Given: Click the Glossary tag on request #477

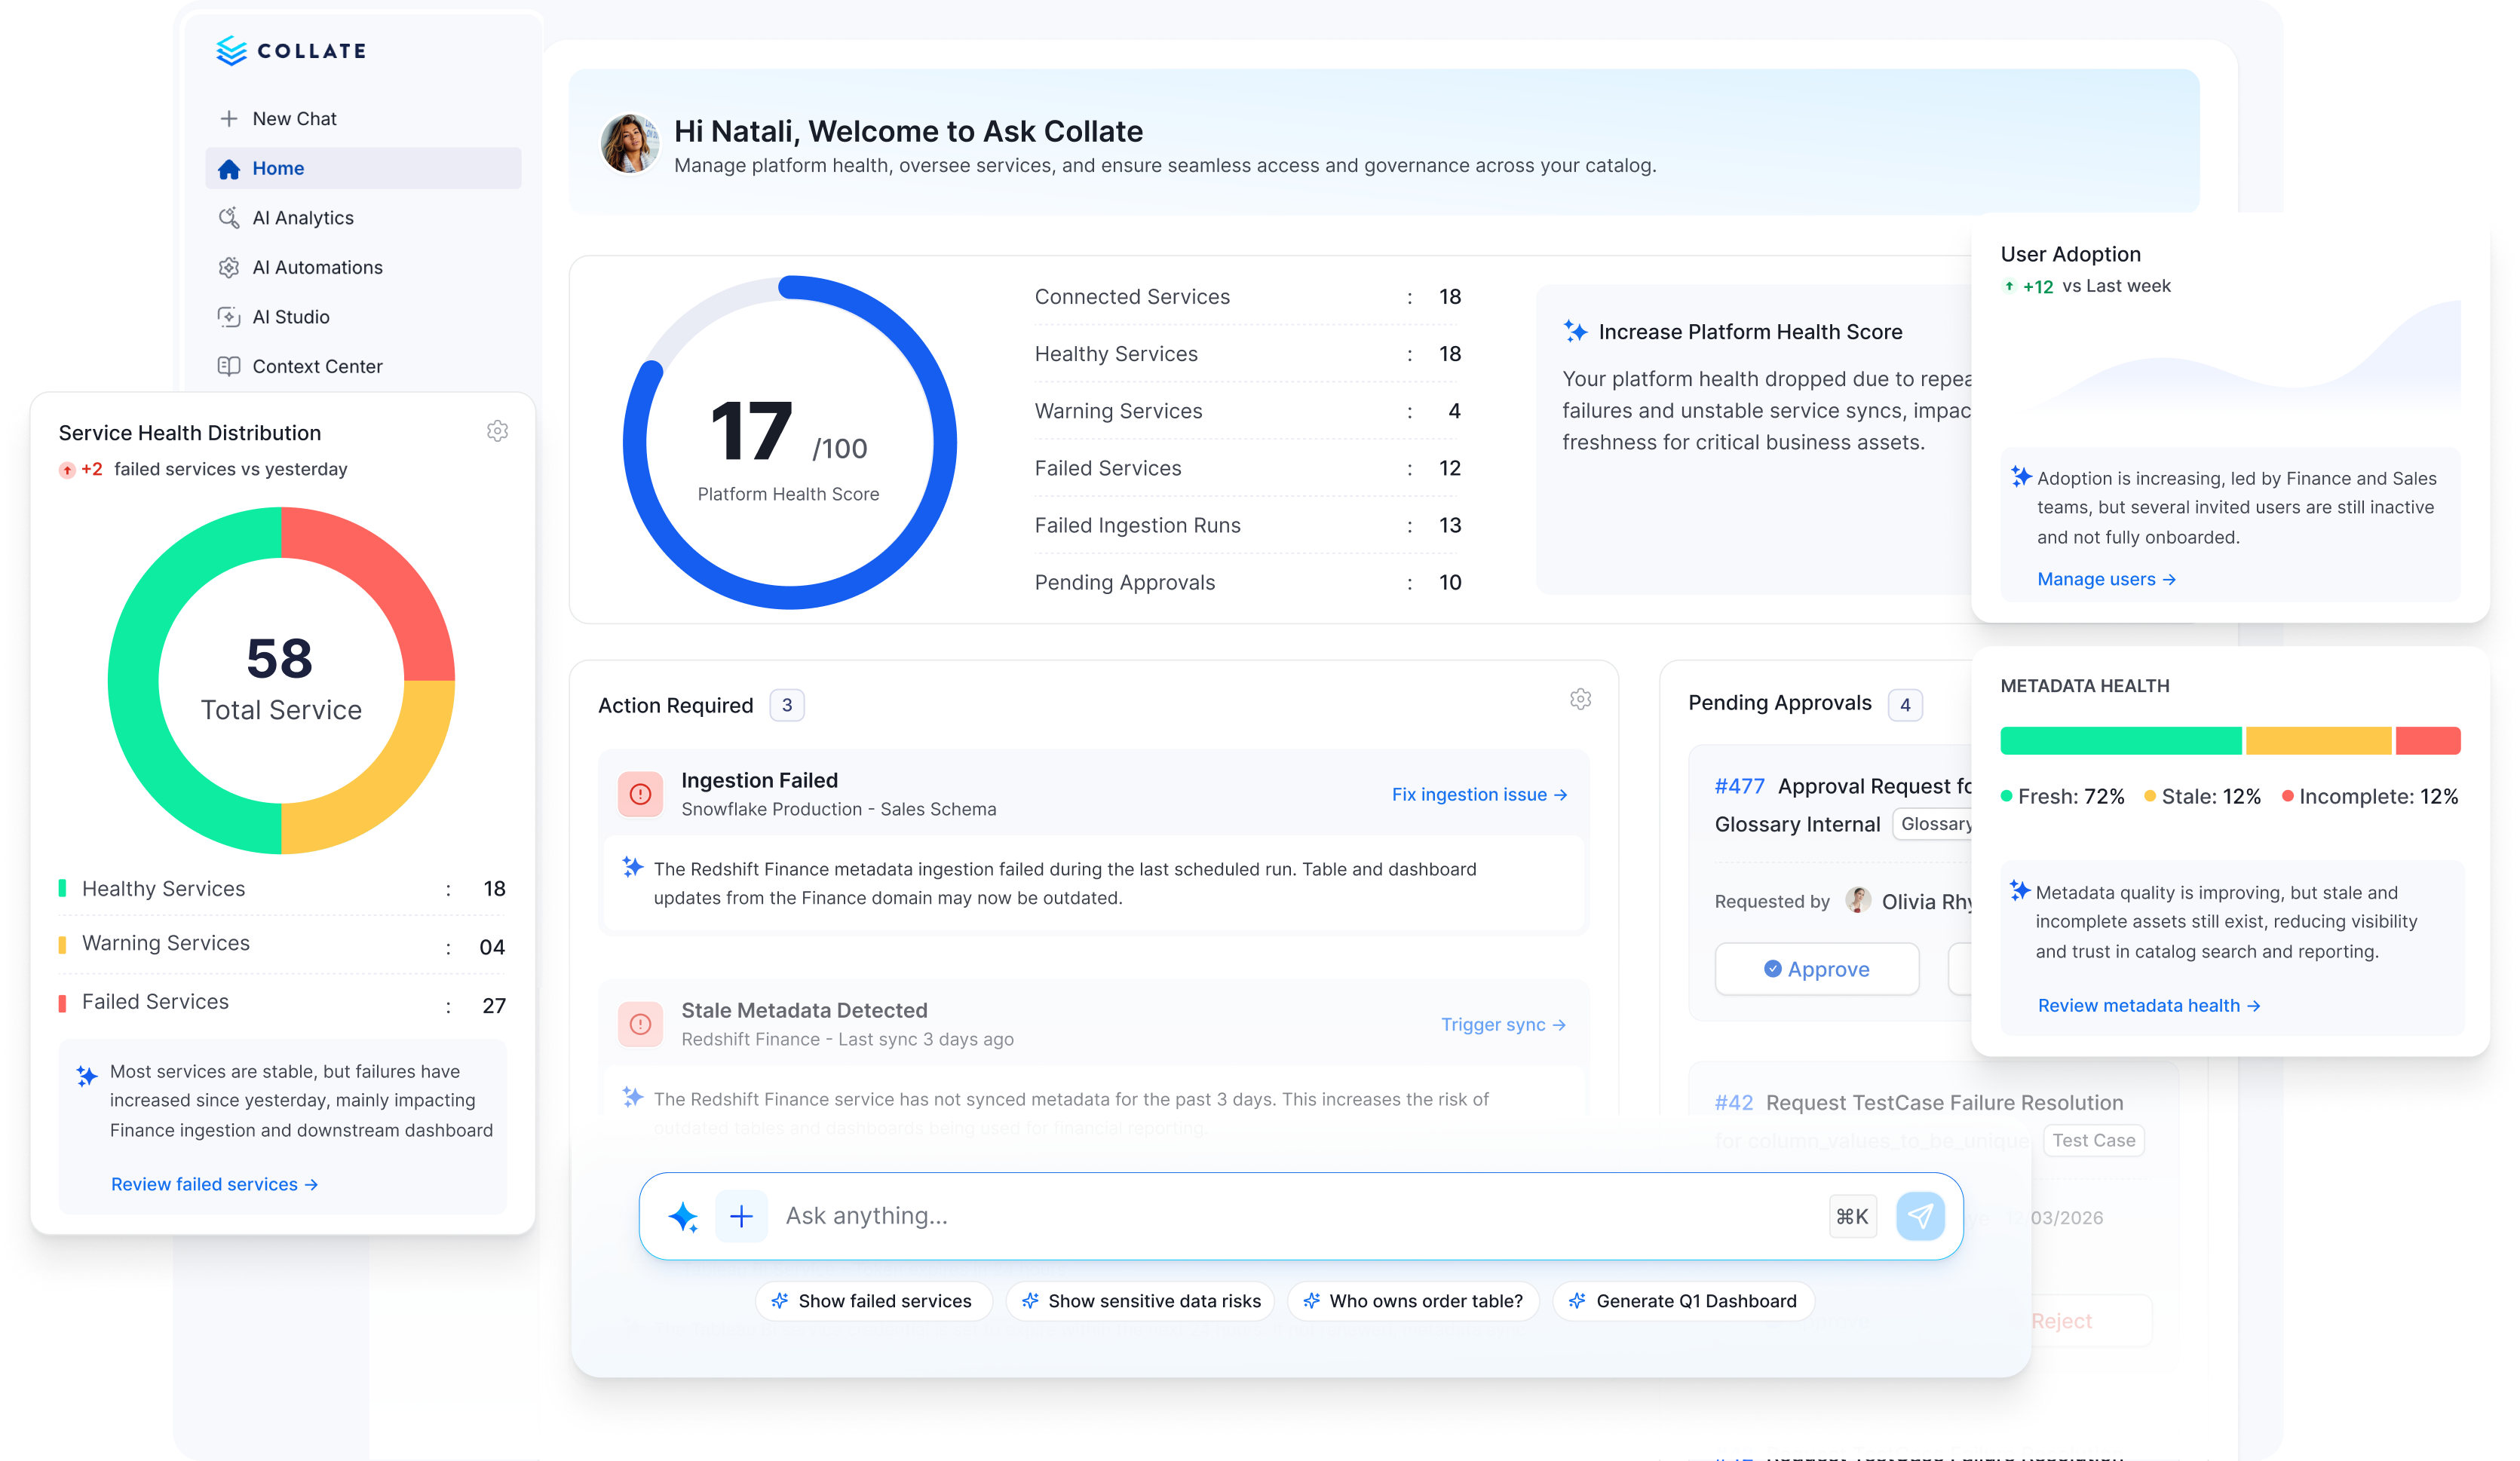Looking at the screenshot, I should pos(1934,823).
